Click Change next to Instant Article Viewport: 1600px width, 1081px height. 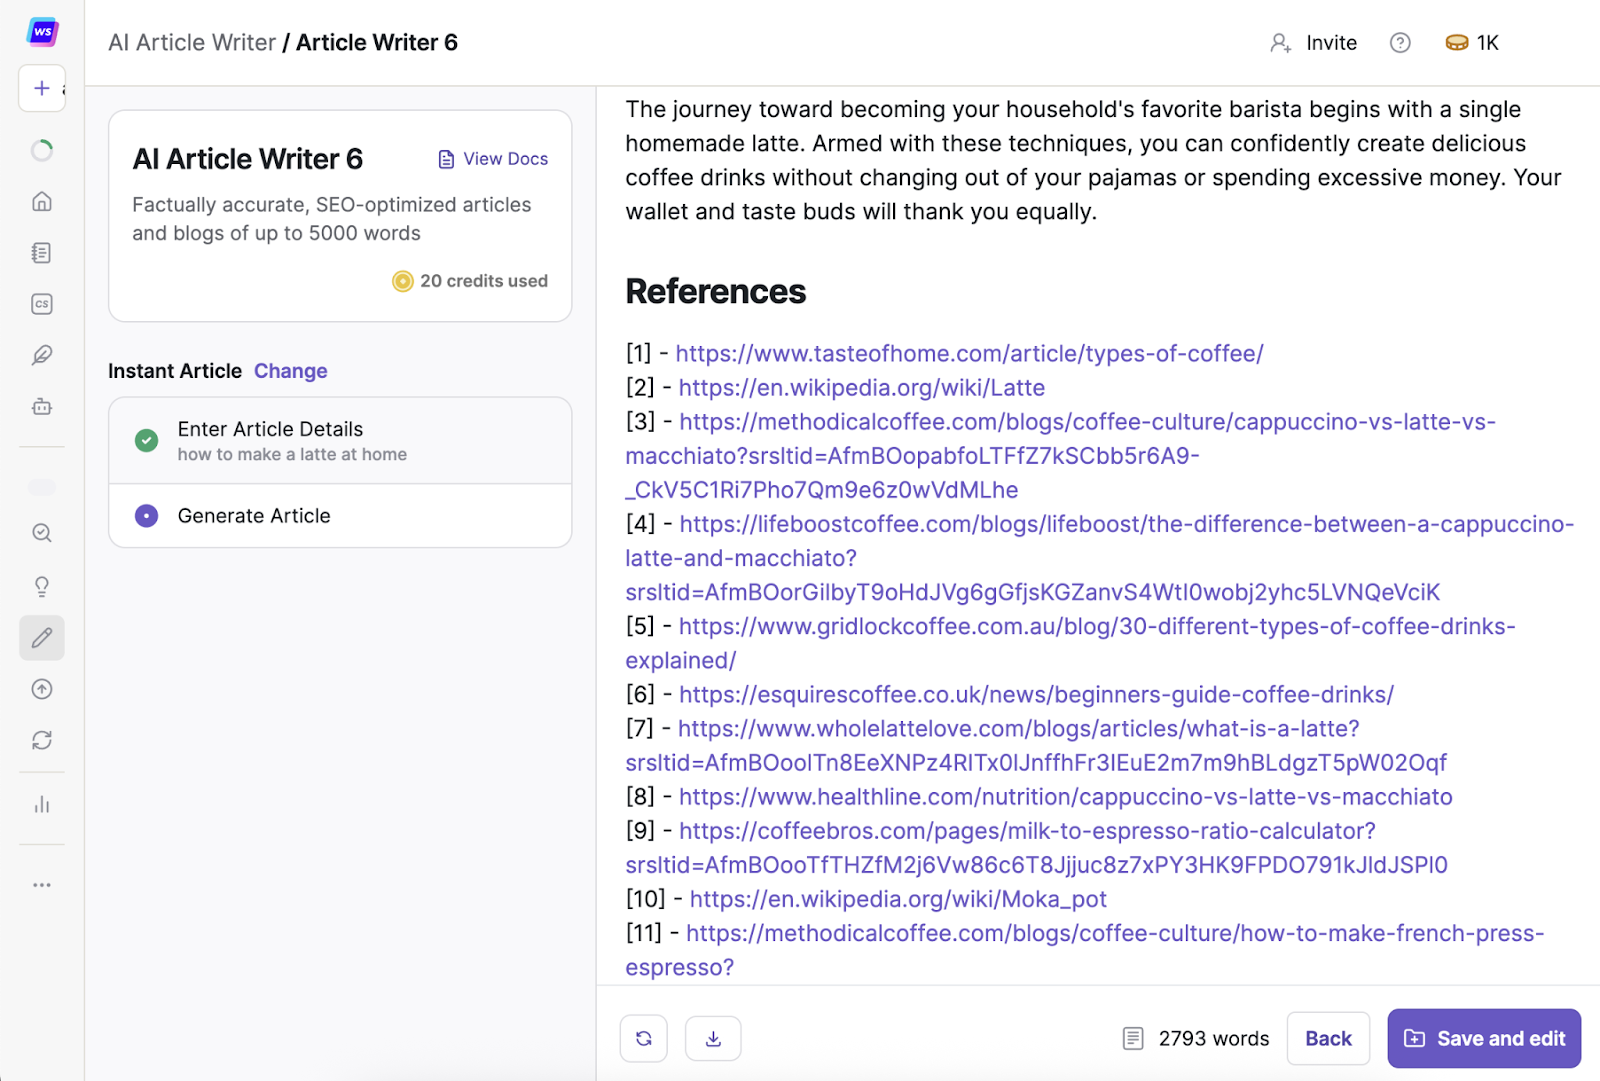[290, 371]
